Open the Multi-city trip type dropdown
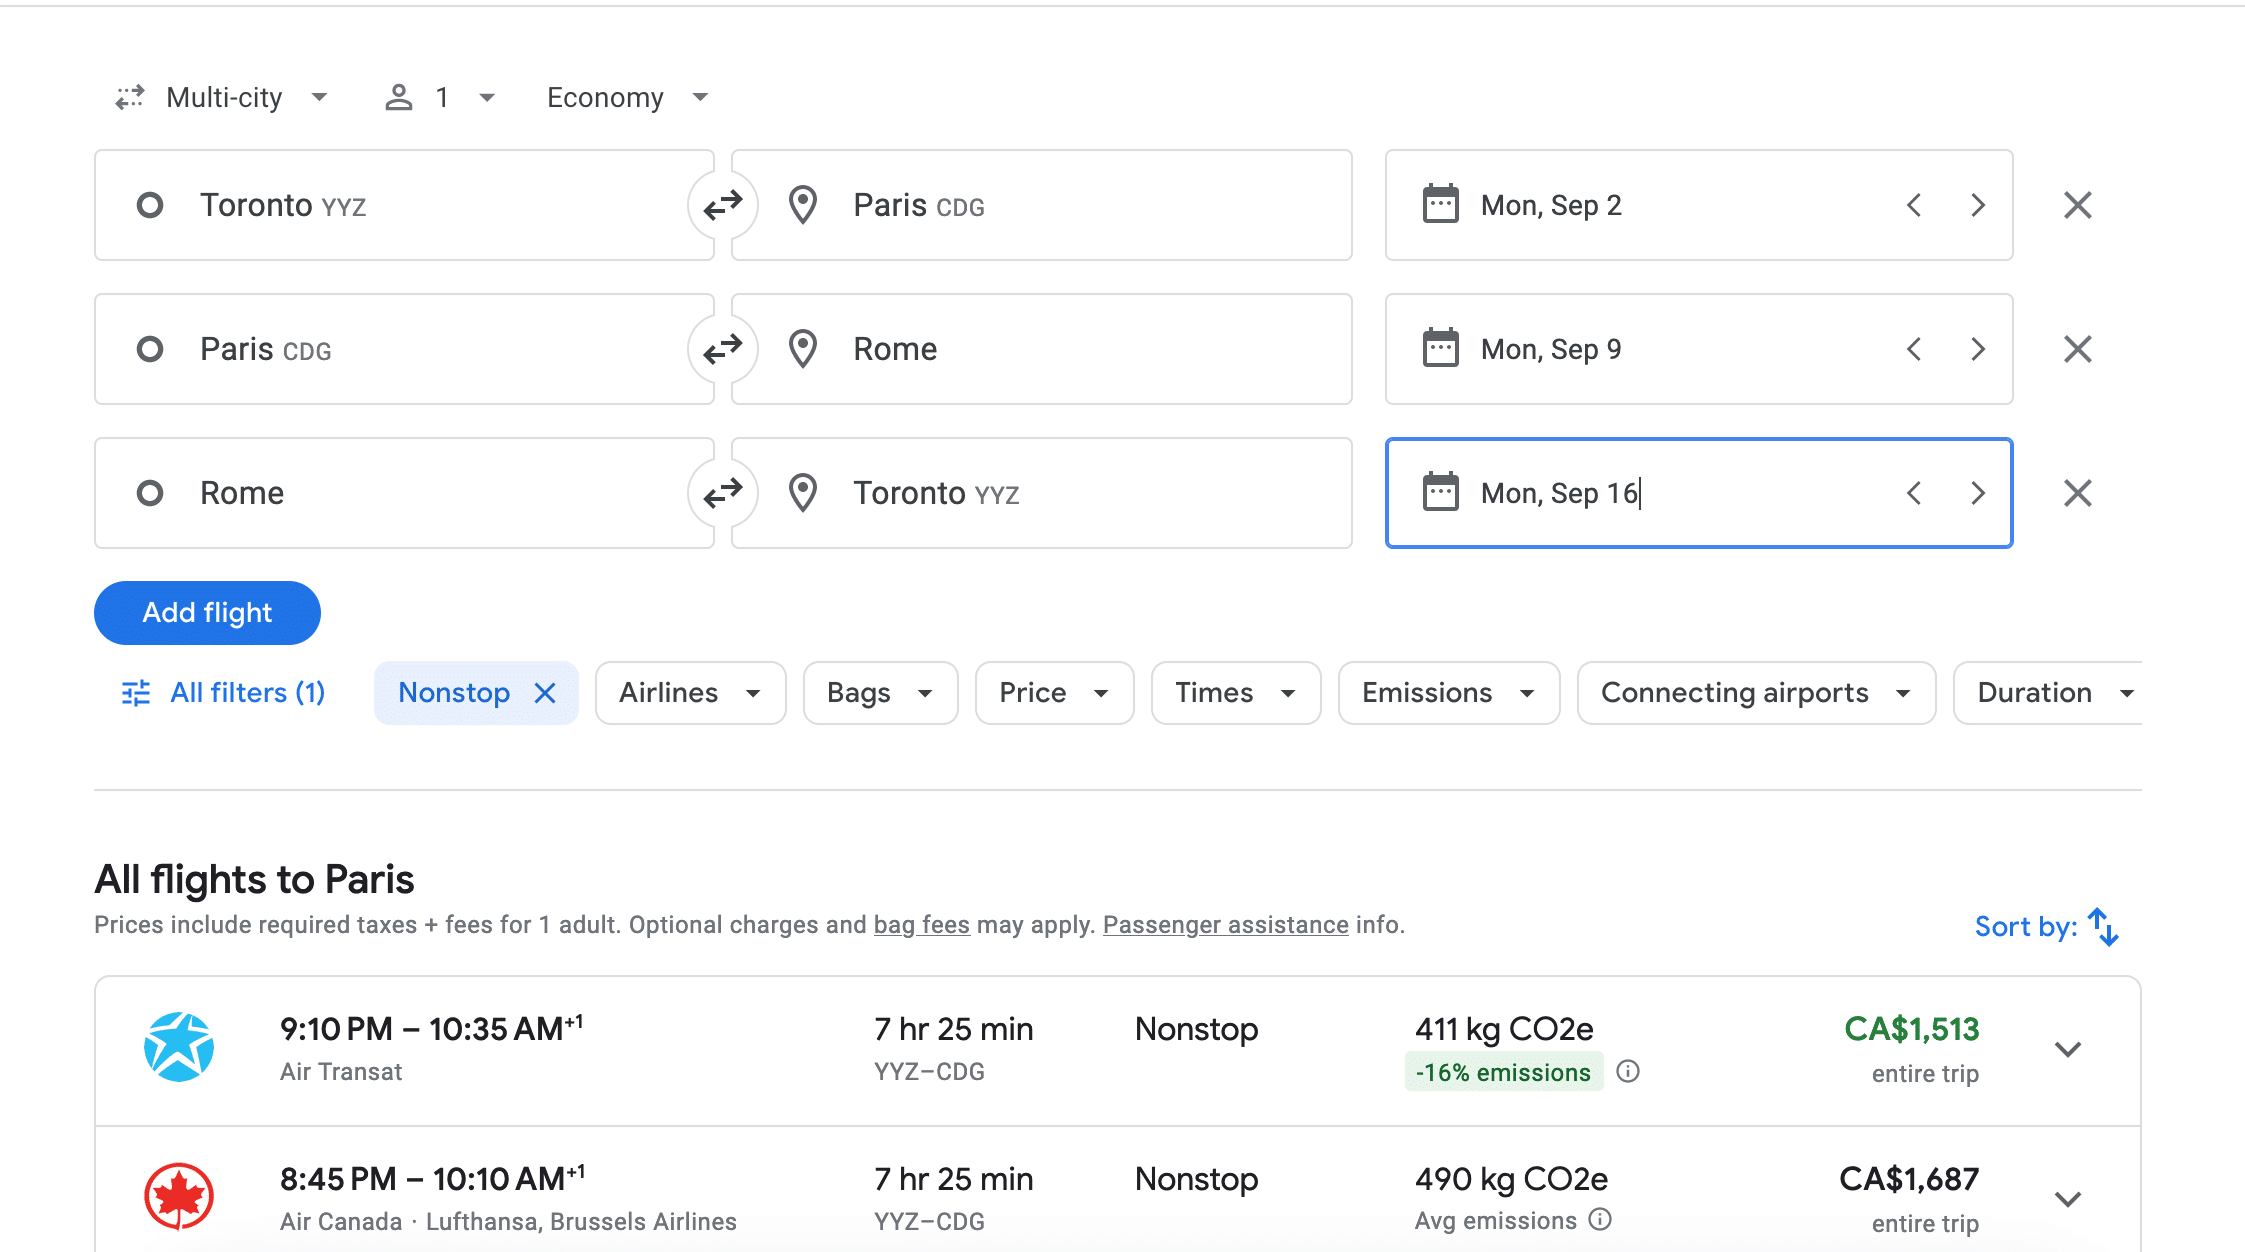Image resolution: width=2245 pixels, height=1252 pixels. (224, 97)
